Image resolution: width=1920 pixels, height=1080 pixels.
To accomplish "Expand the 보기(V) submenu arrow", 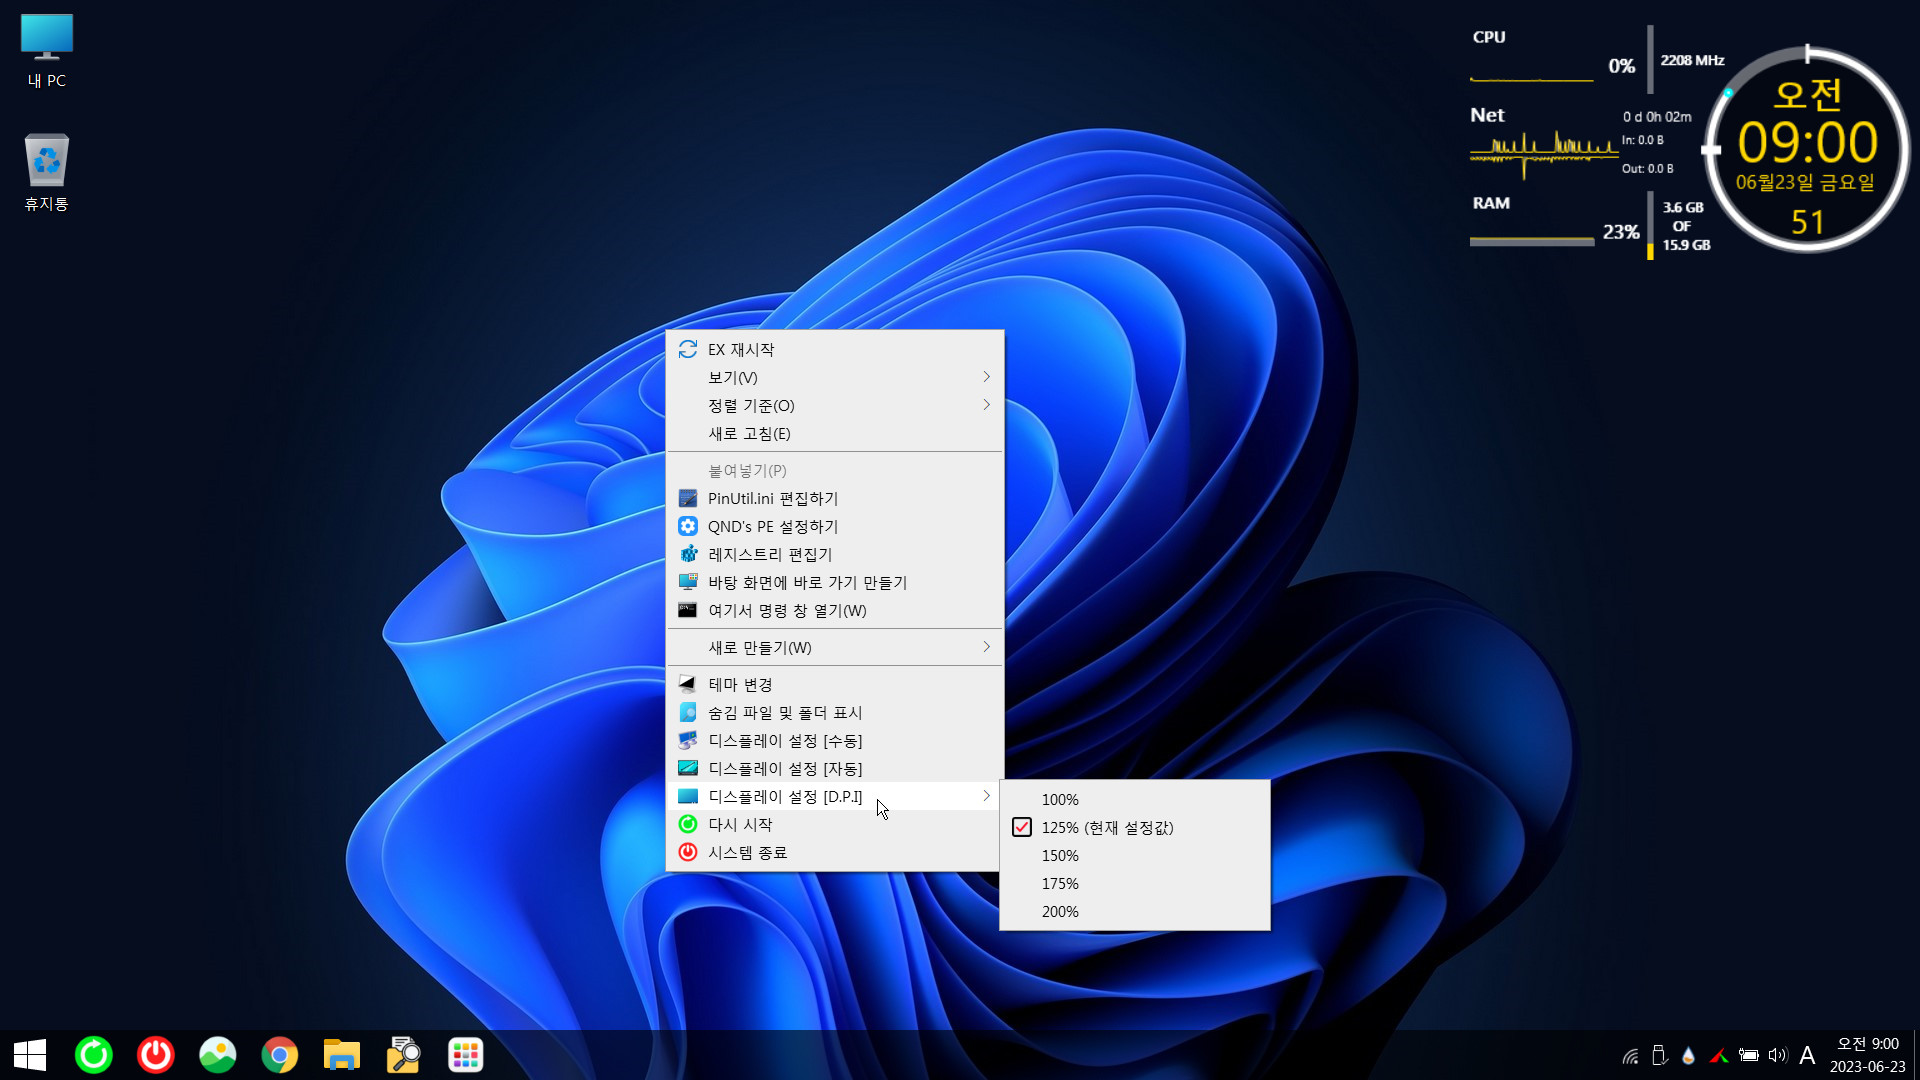I will point(986,377).
